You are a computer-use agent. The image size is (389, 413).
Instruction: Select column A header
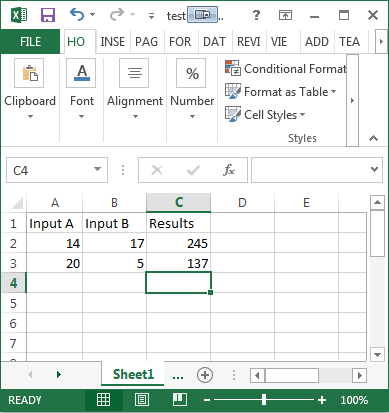tap(55, 203)
